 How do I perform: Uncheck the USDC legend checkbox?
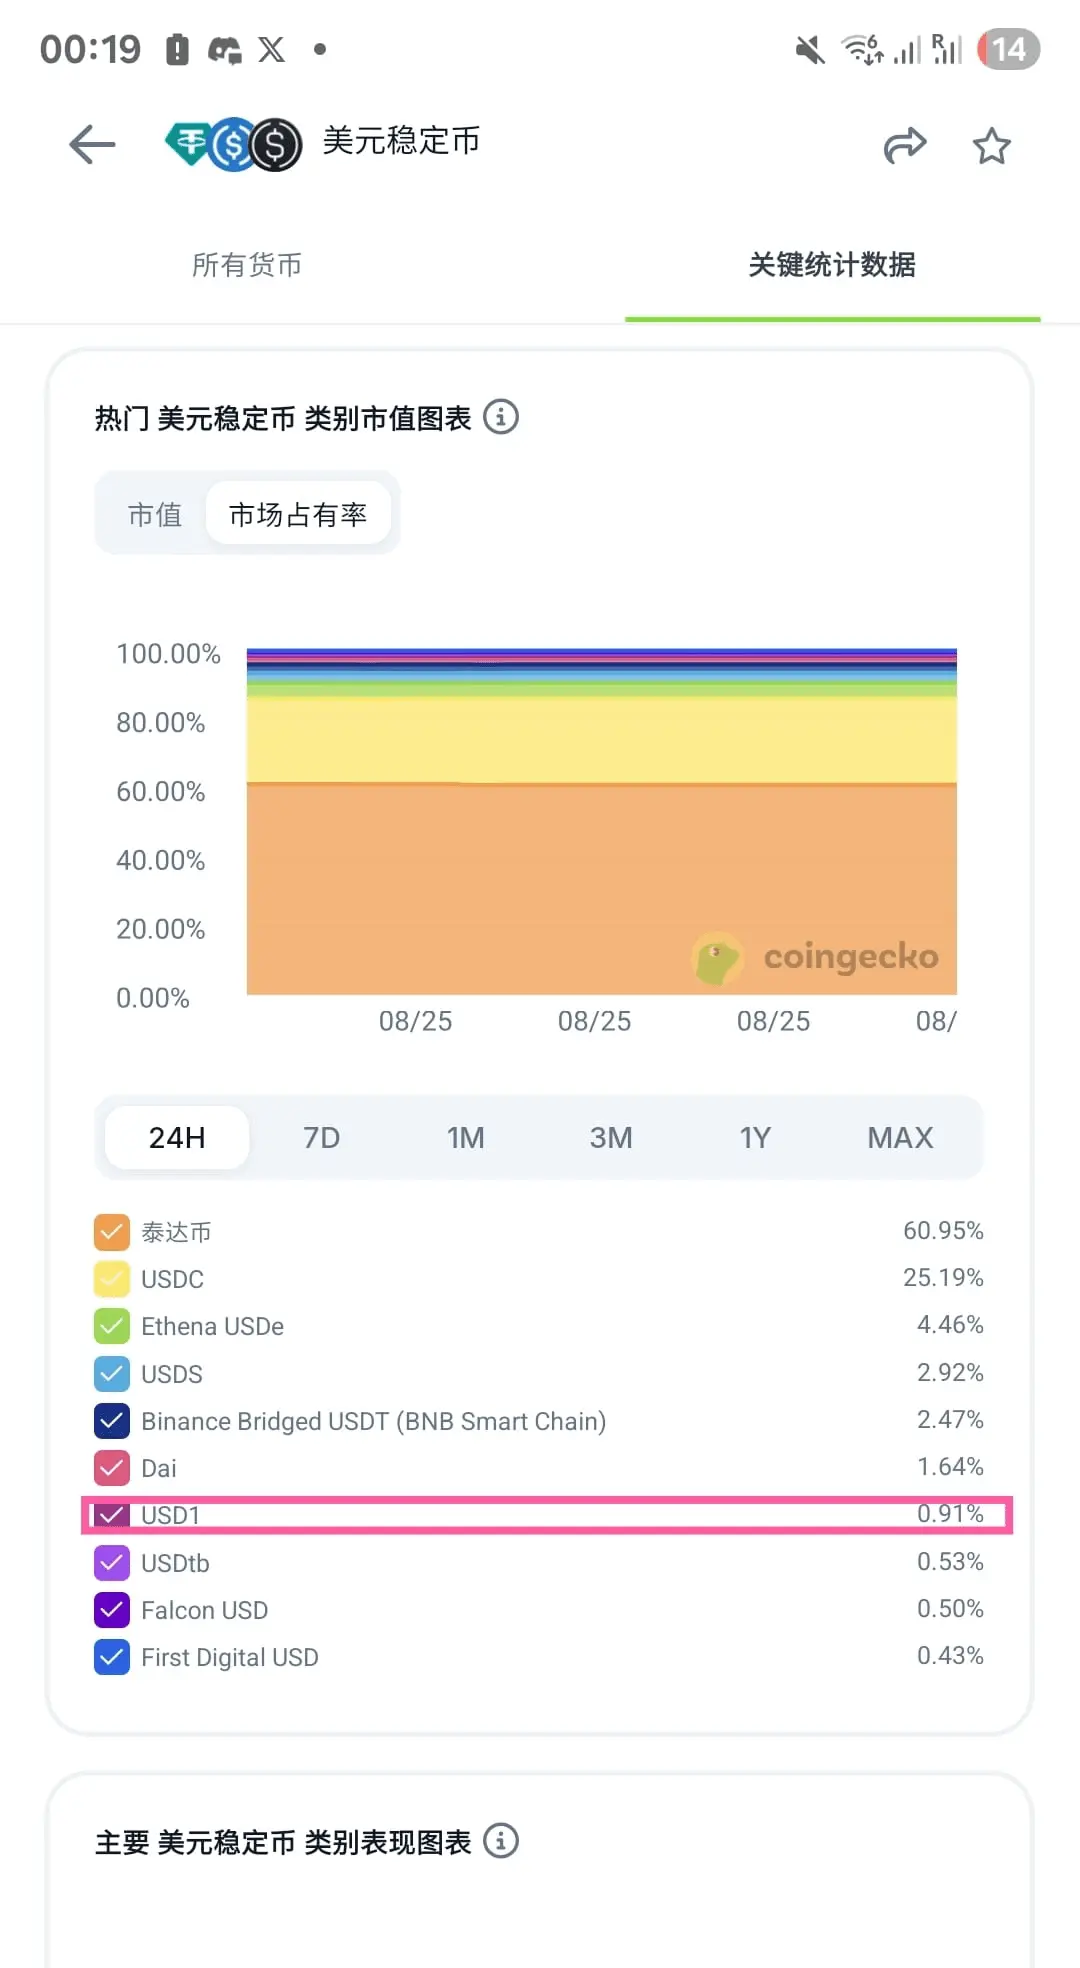pyautogui.click(x=112, y=1279)
